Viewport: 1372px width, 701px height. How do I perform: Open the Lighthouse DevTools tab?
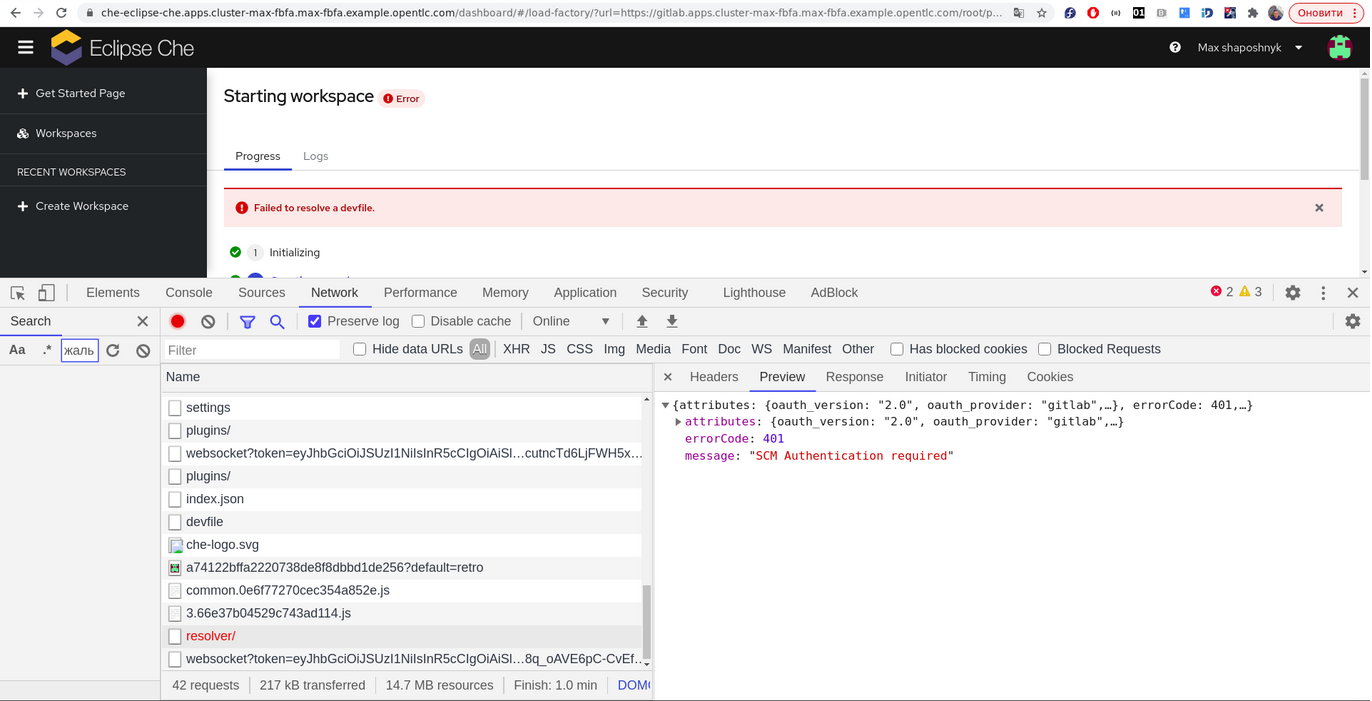[754, 293]
